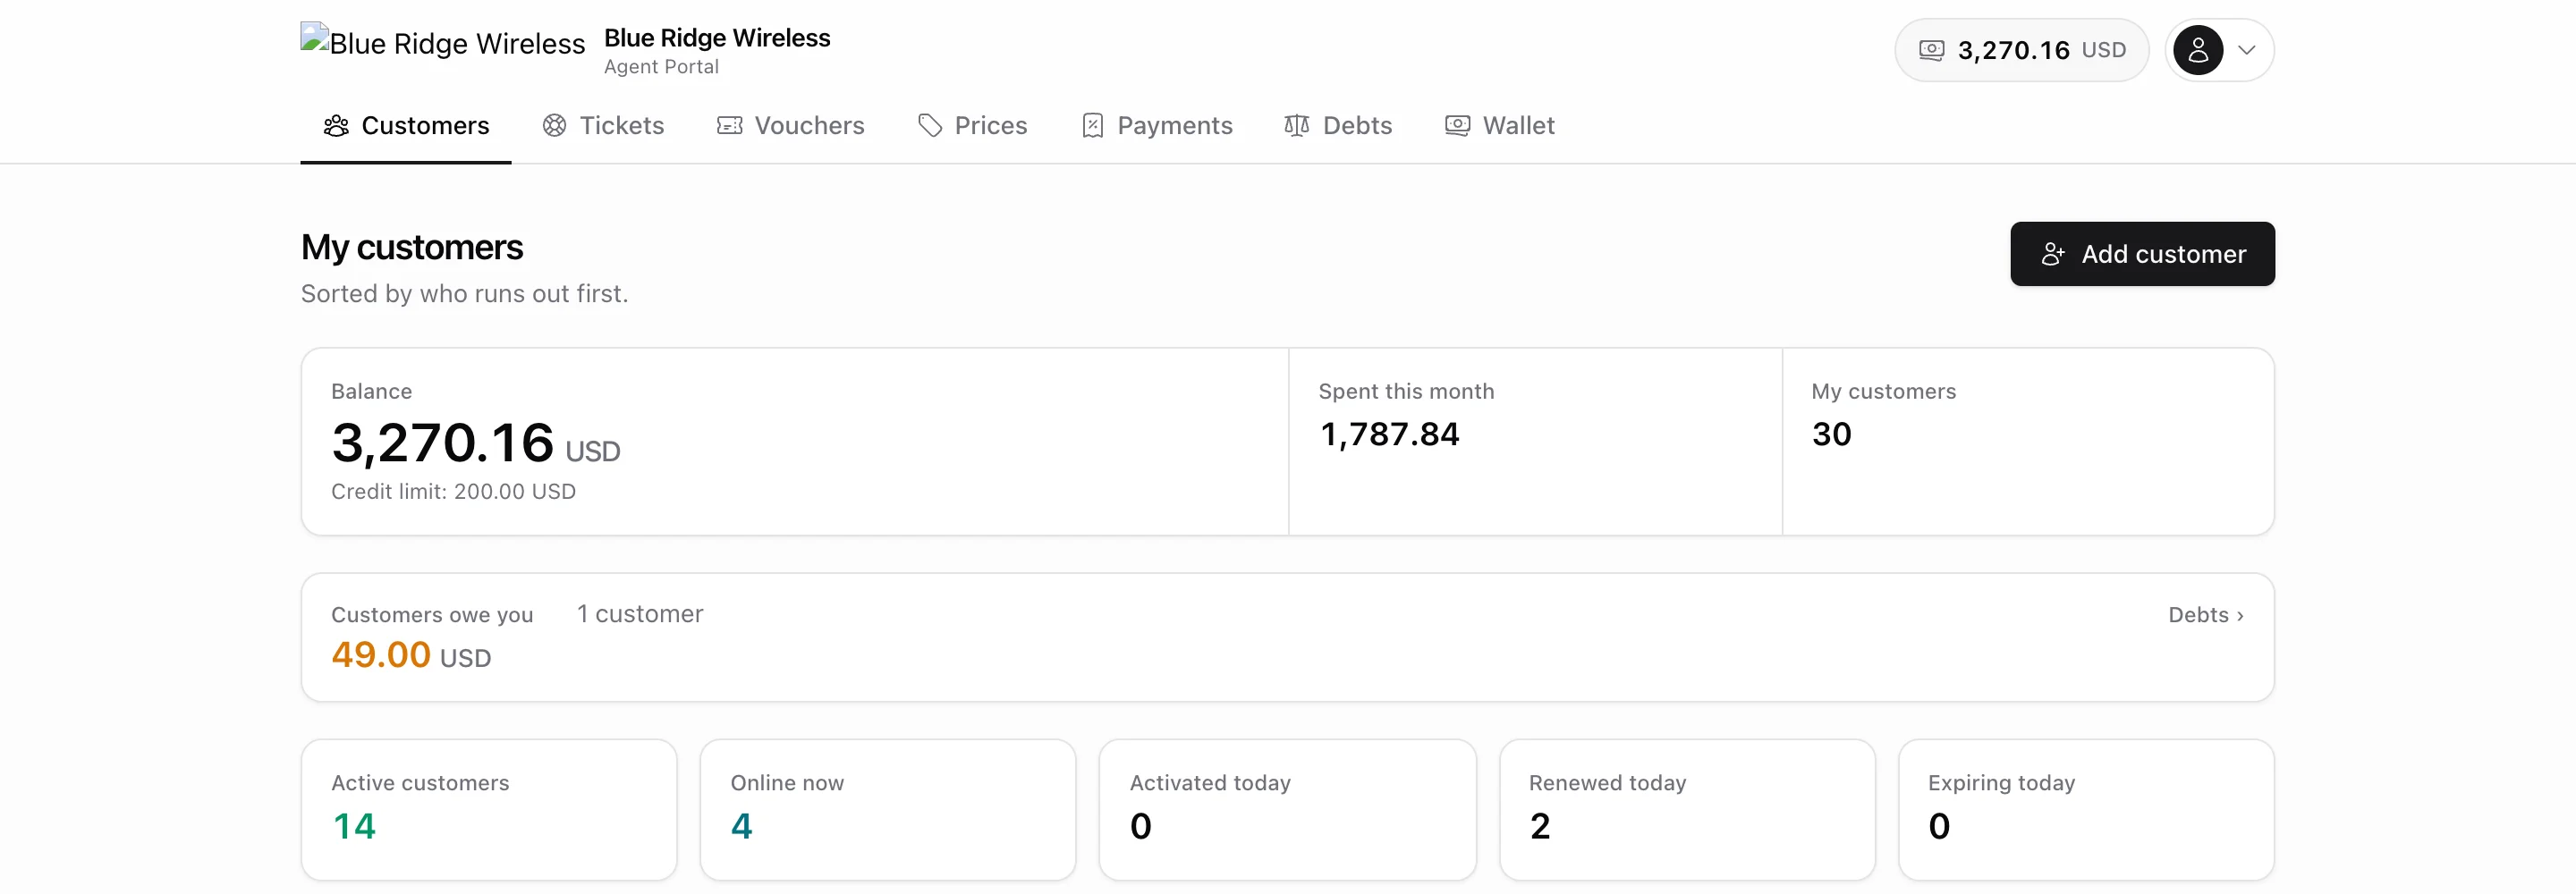Image resolution: width=2576 pixels, height=894 pixels.
Task: Open the Active customers card
Action: point(489,810)
